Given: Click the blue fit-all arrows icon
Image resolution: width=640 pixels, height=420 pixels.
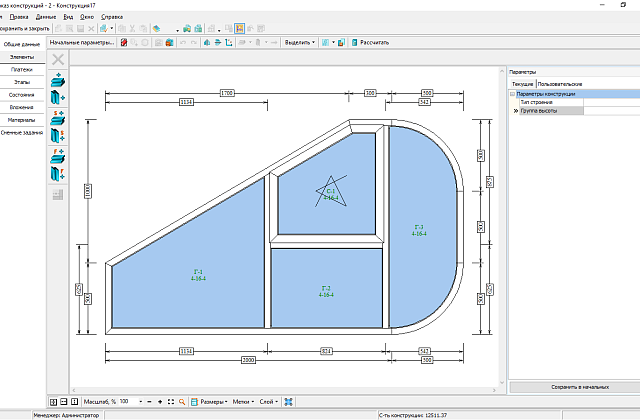Looking at the screenshot, I should tap(289, 402).
